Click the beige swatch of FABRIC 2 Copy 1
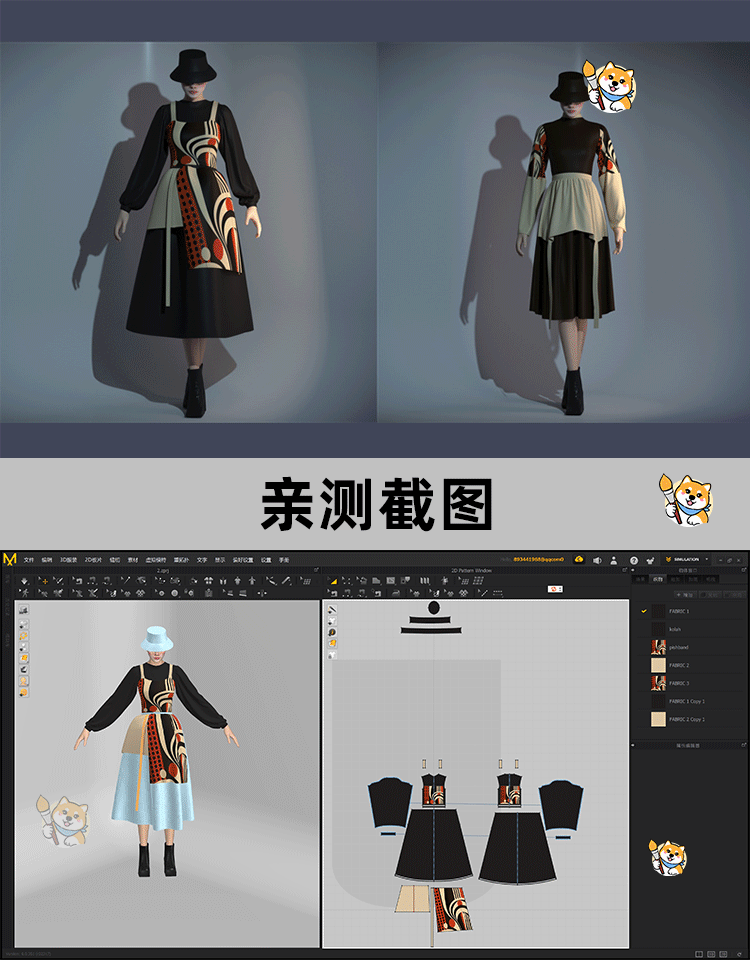 coord(658,719)
